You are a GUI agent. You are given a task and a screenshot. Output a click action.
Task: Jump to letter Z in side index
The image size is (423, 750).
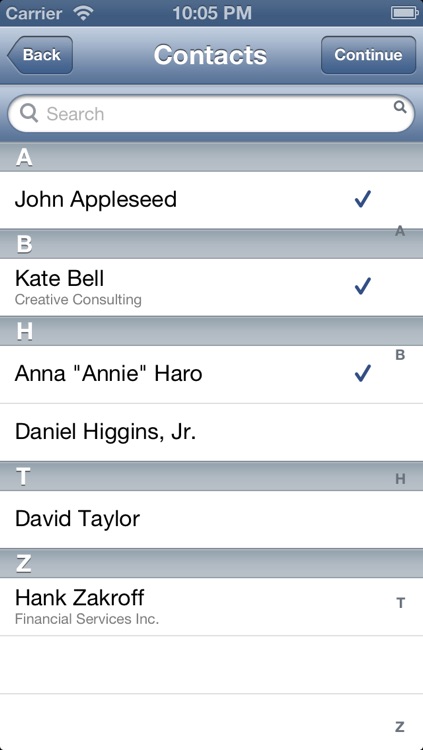tap(400, 727)
